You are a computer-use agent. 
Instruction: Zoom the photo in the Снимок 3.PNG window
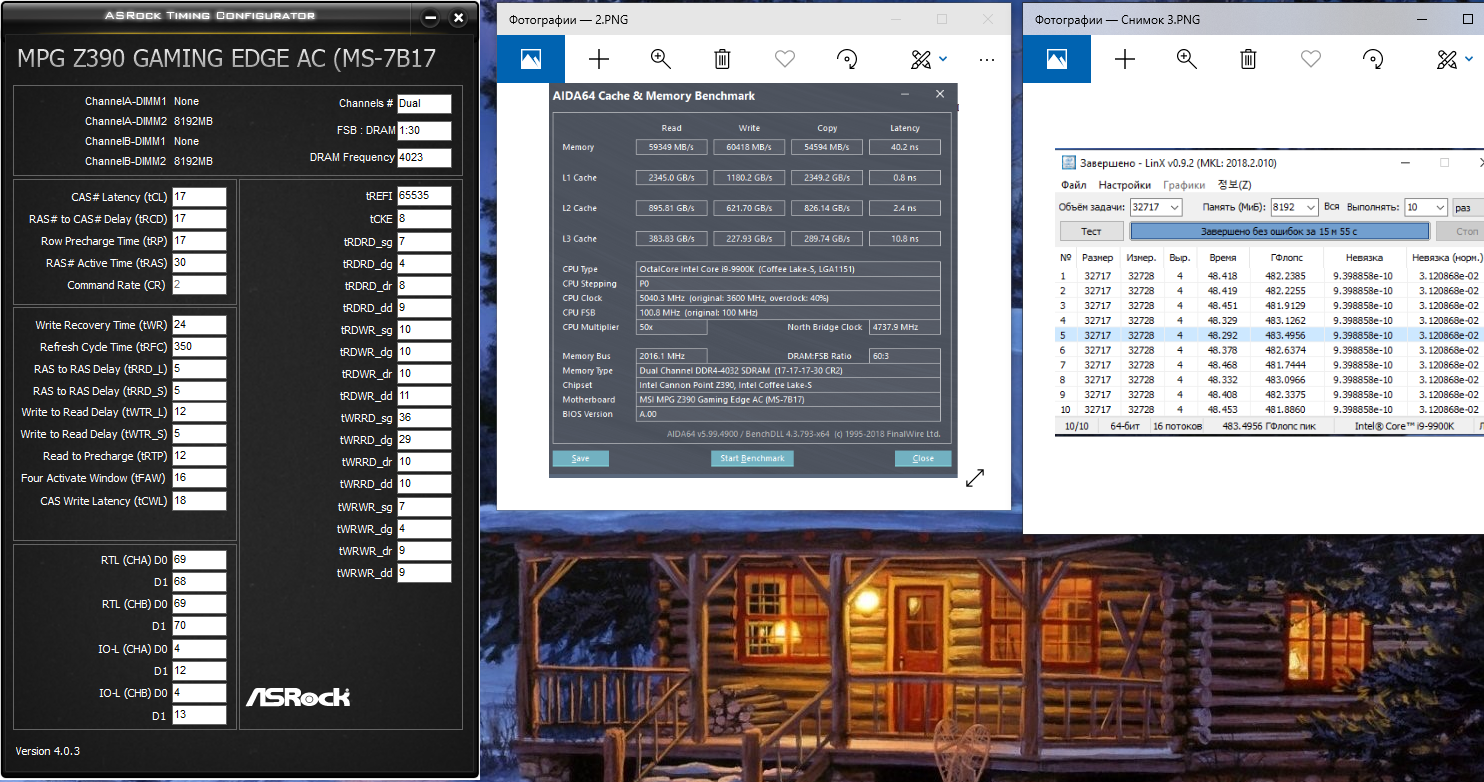pos(1187,60)
